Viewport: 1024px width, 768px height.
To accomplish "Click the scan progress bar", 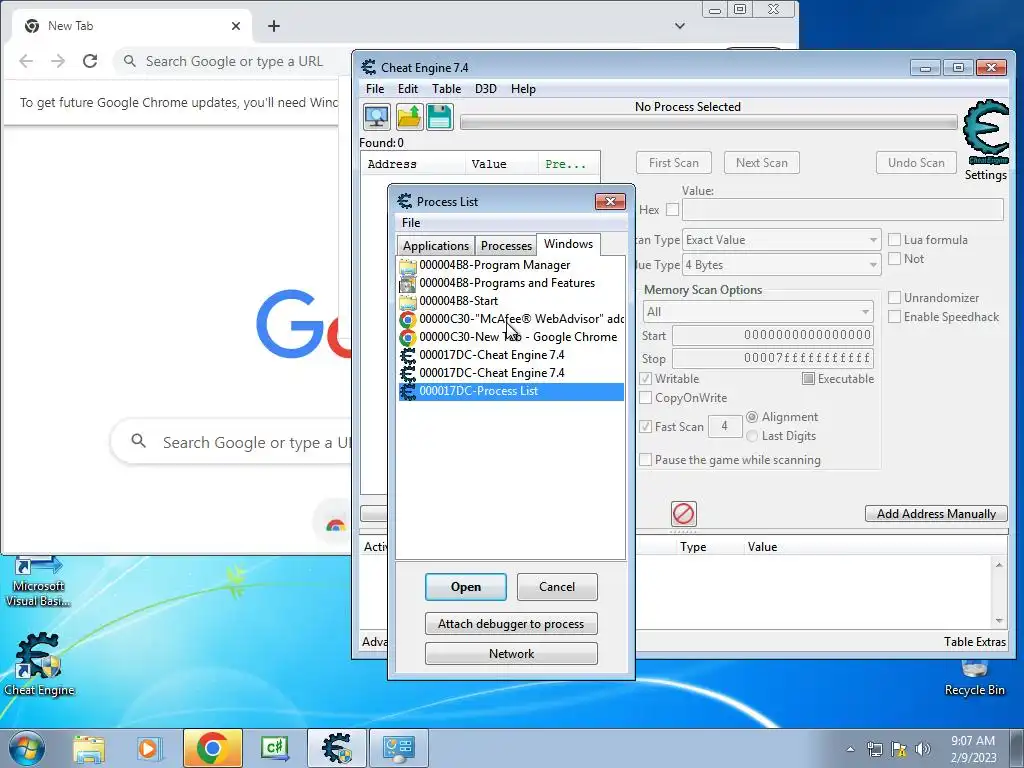I will click(x=709, y=122).
